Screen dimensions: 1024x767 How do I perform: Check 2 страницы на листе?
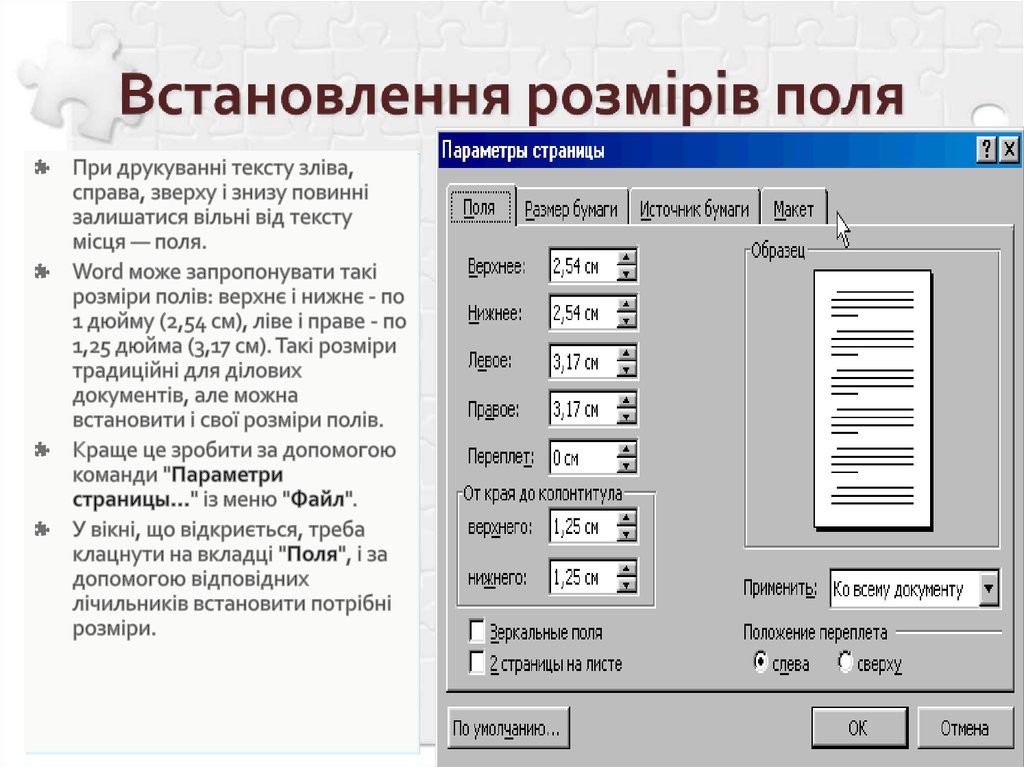(477, 662)
